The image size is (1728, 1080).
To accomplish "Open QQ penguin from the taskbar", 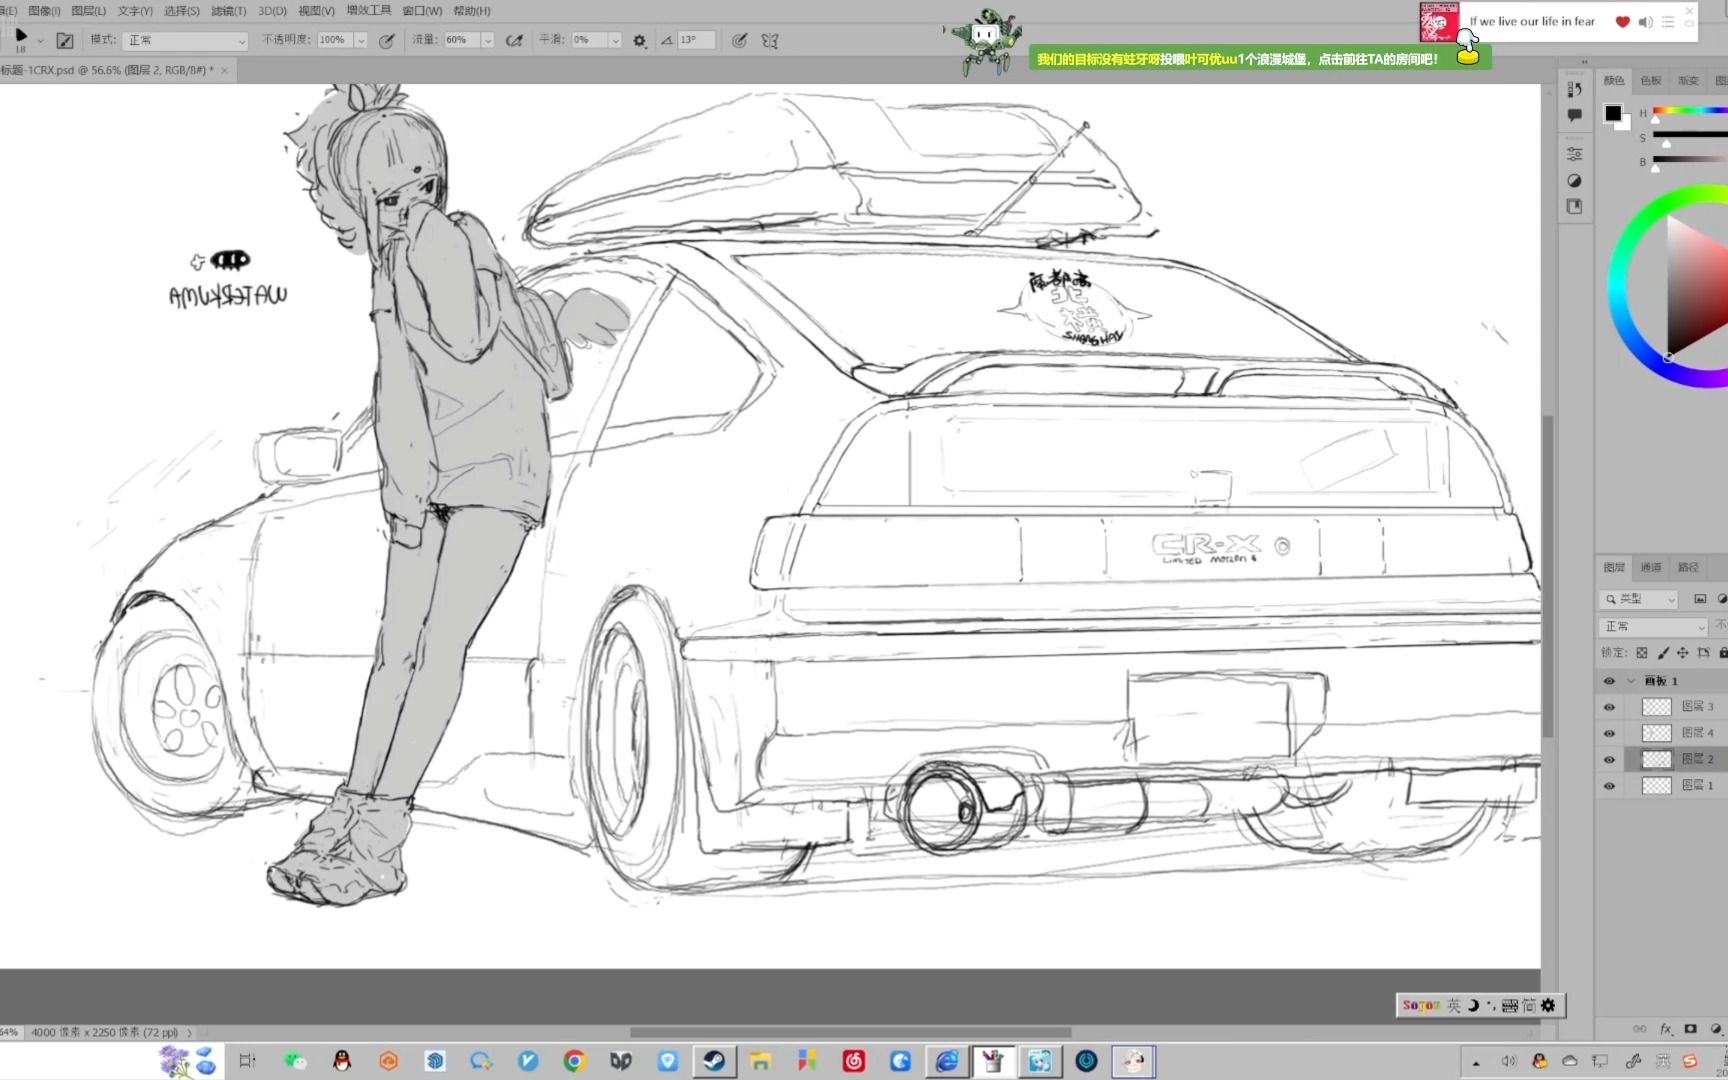I will 342,1061.
